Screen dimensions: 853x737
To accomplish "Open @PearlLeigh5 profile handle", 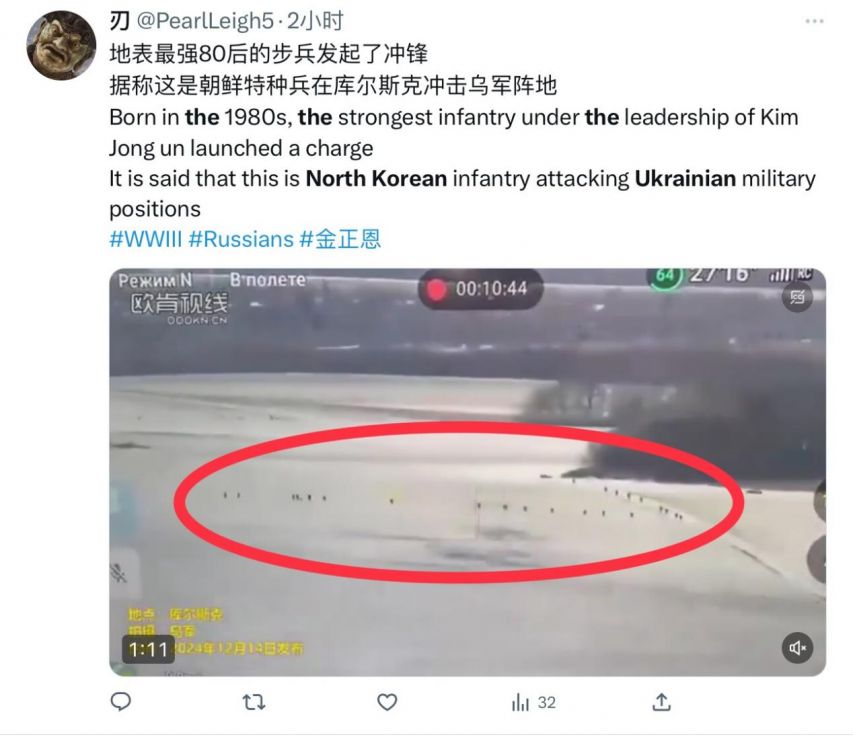I will click(205, 21).
